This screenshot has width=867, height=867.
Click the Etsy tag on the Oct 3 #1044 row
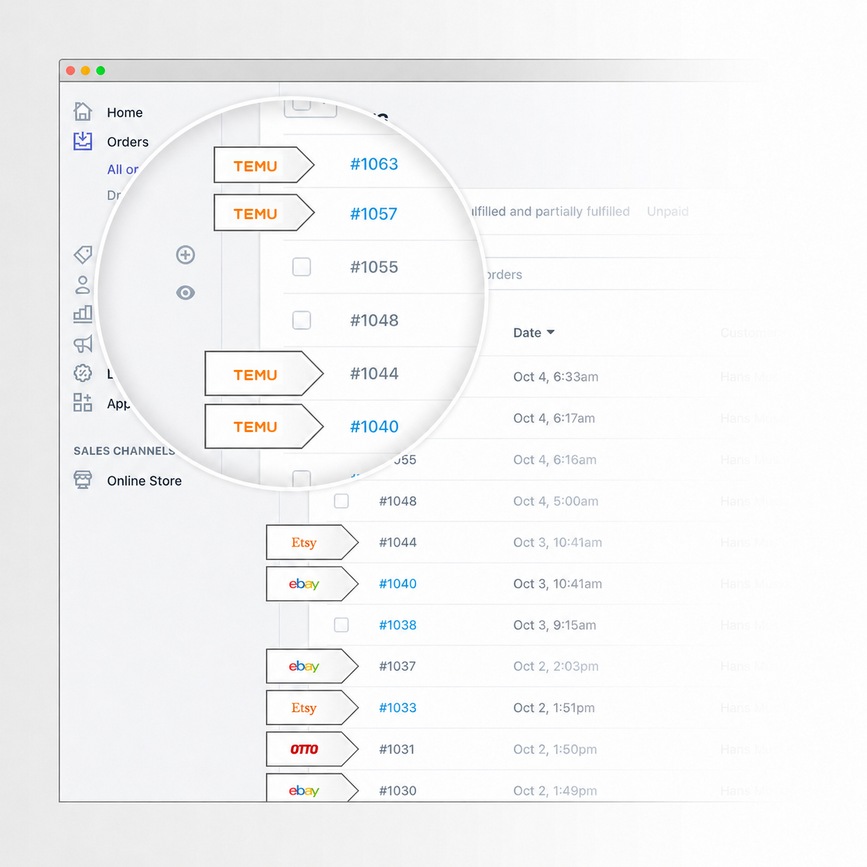pos(312,542)
